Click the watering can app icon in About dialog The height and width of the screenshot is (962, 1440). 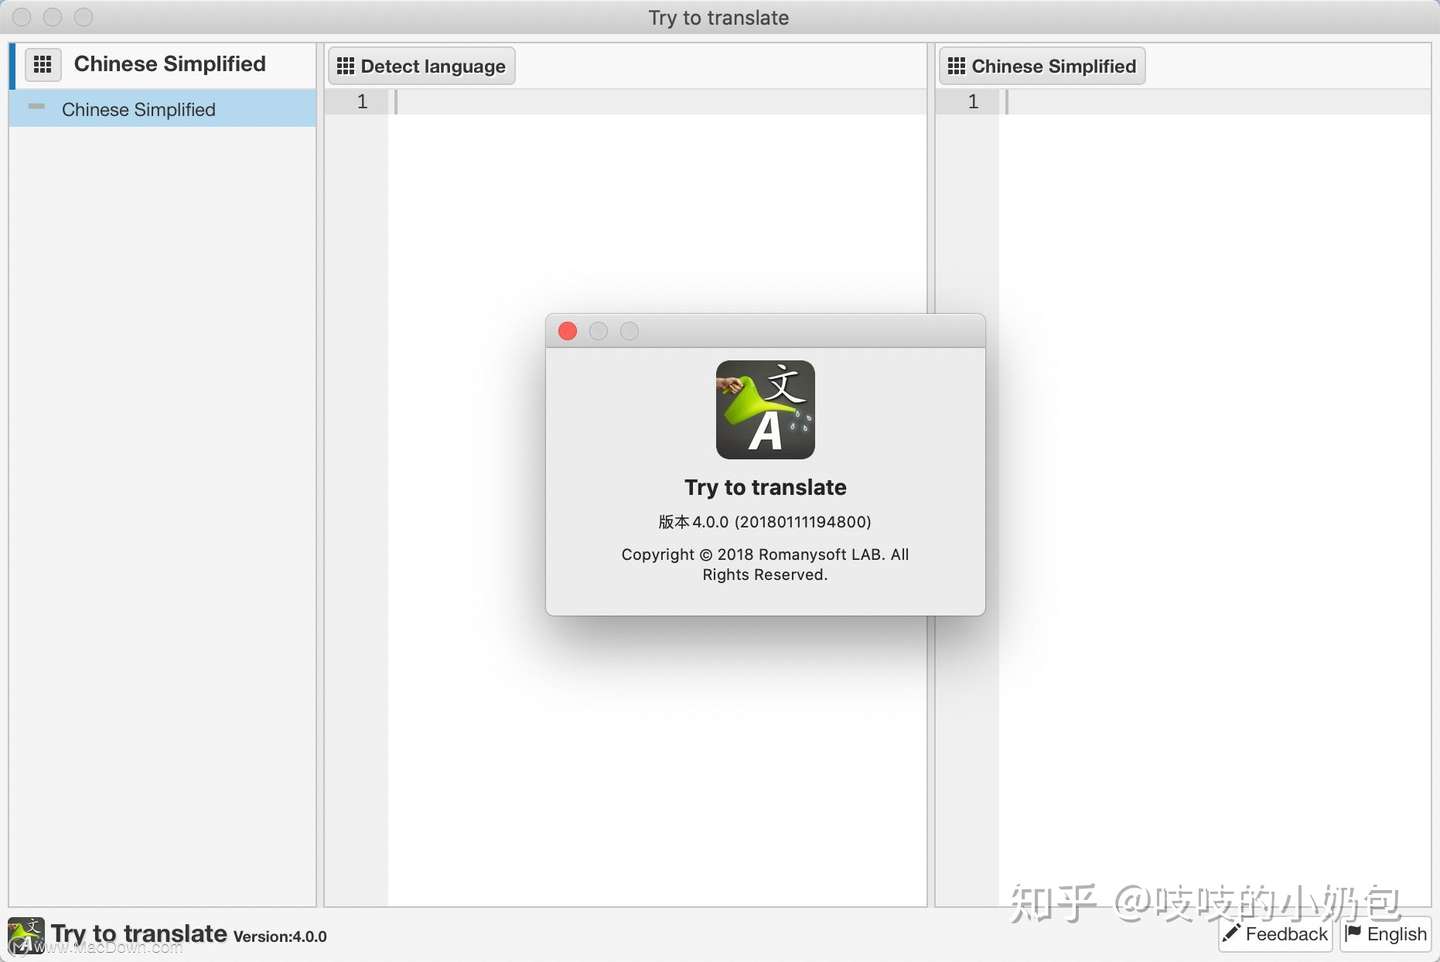[x=765, y=410]
